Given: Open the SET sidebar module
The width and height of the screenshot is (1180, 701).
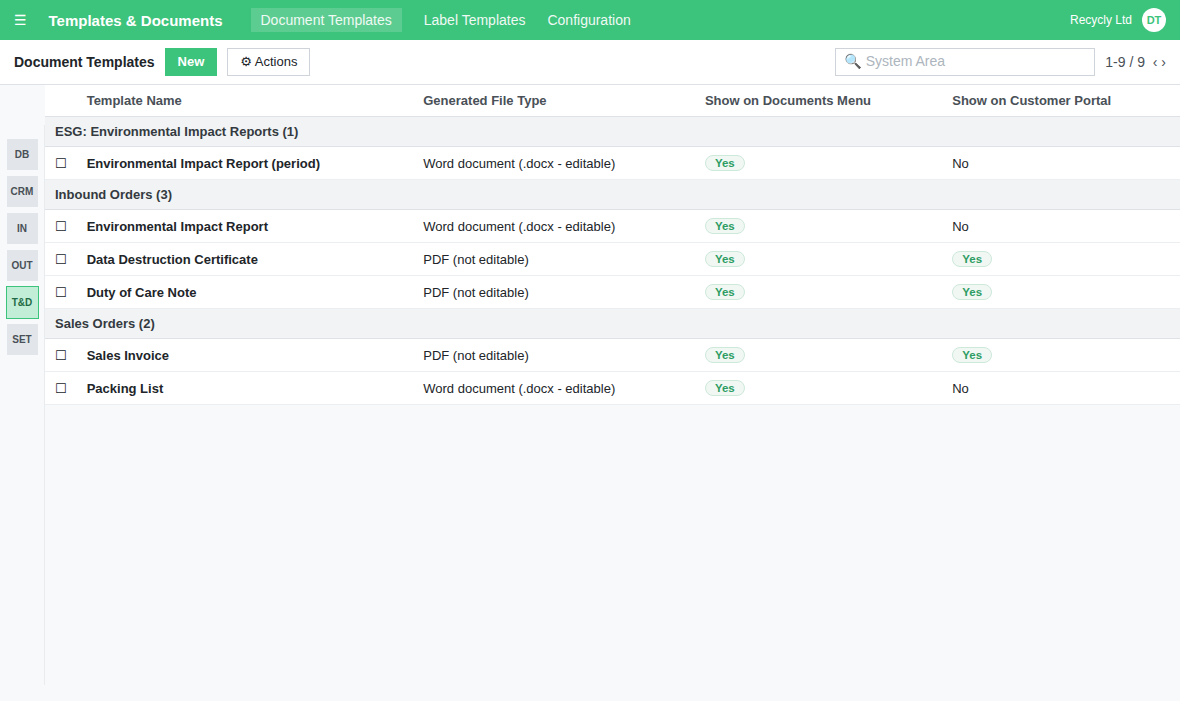Looking at the screenshot, I should coord(22,340).
